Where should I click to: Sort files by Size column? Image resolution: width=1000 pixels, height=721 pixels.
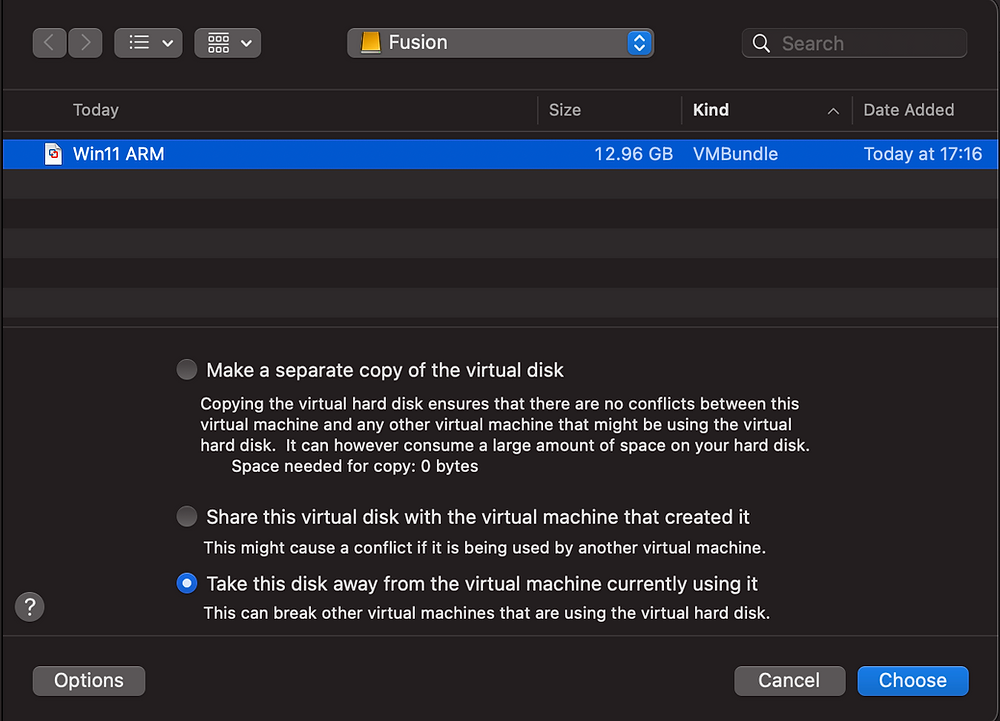(x=564, y=110)
